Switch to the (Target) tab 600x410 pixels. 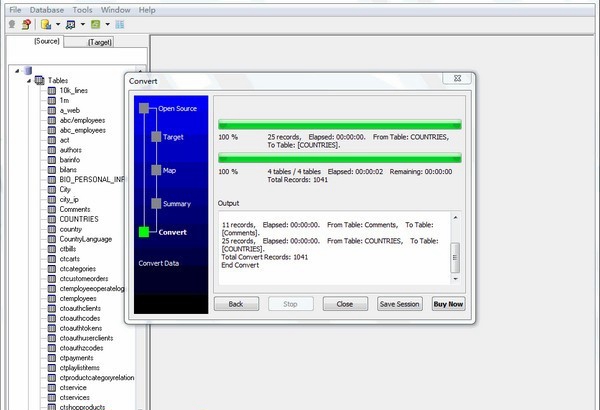pos(100,42)
